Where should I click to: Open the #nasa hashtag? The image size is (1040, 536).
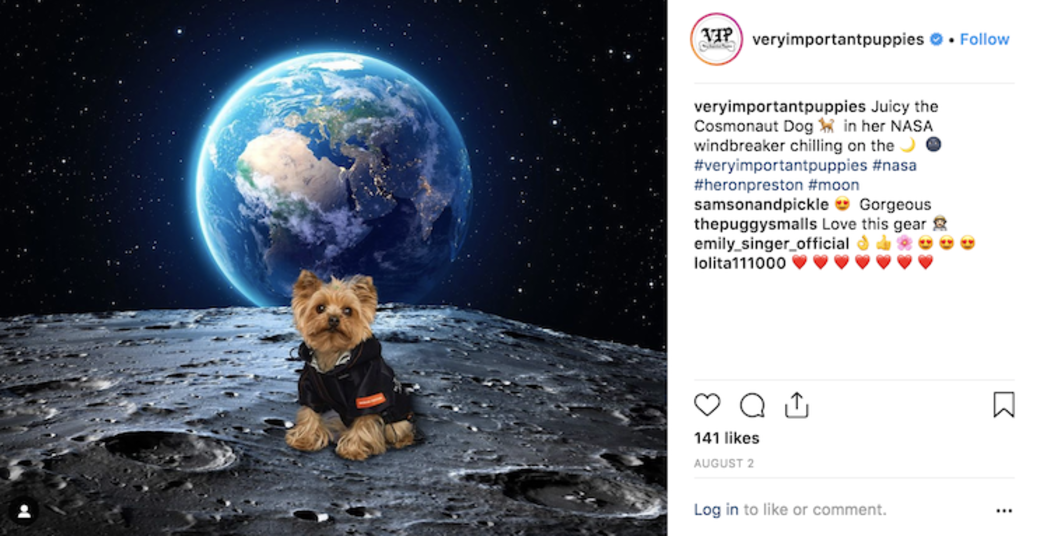click(895, 165)
